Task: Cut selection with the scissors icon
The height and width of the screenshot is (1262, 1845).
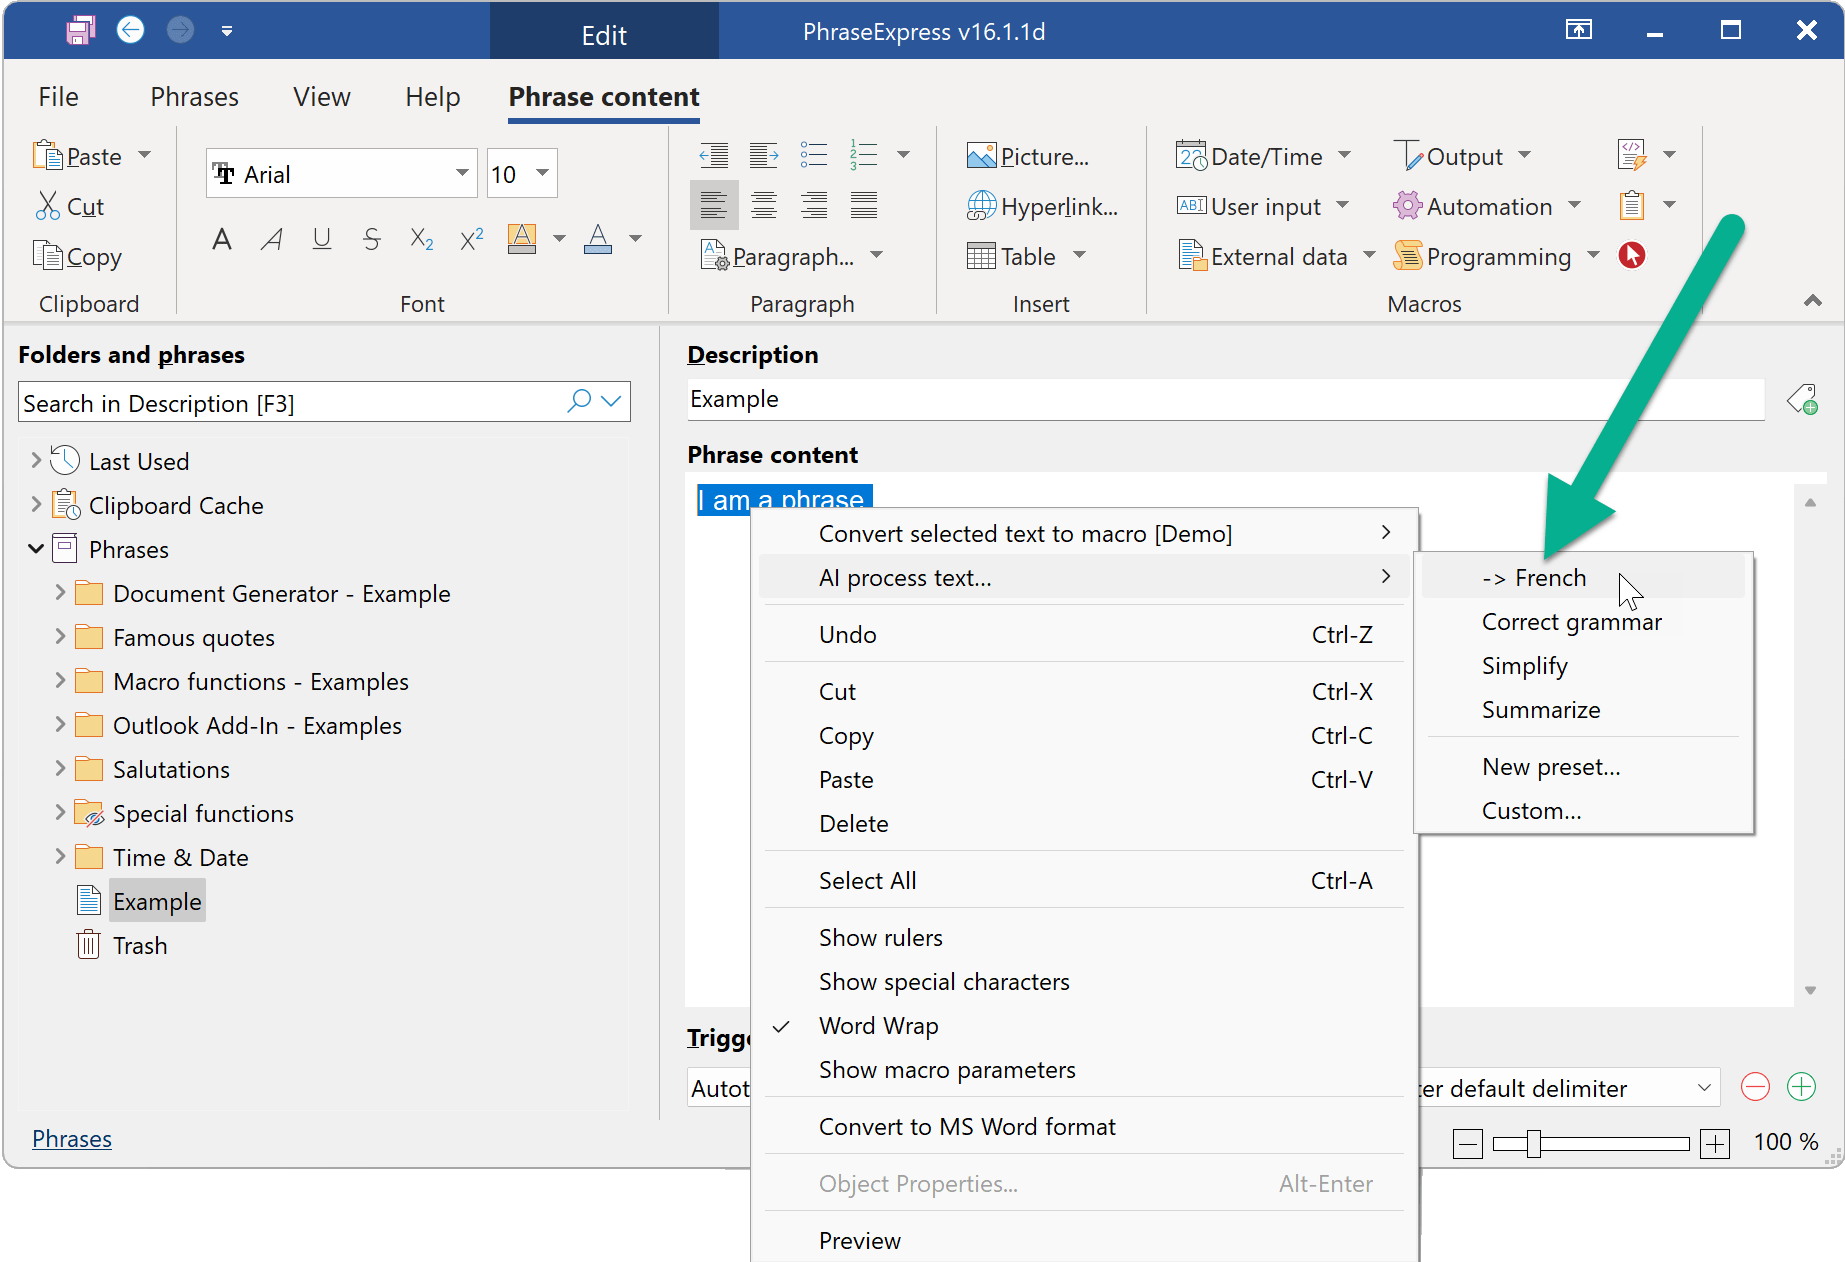Action: pyautogui.click(x=47, y=206)
